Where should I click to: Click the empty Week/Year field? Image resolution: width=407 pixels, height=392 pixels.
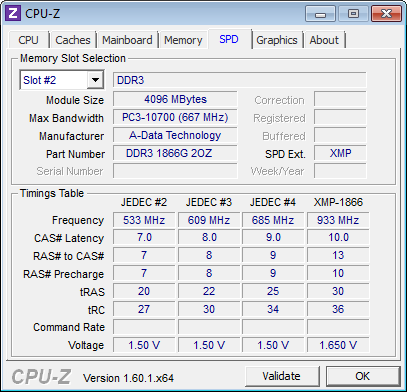coord(340,171)
